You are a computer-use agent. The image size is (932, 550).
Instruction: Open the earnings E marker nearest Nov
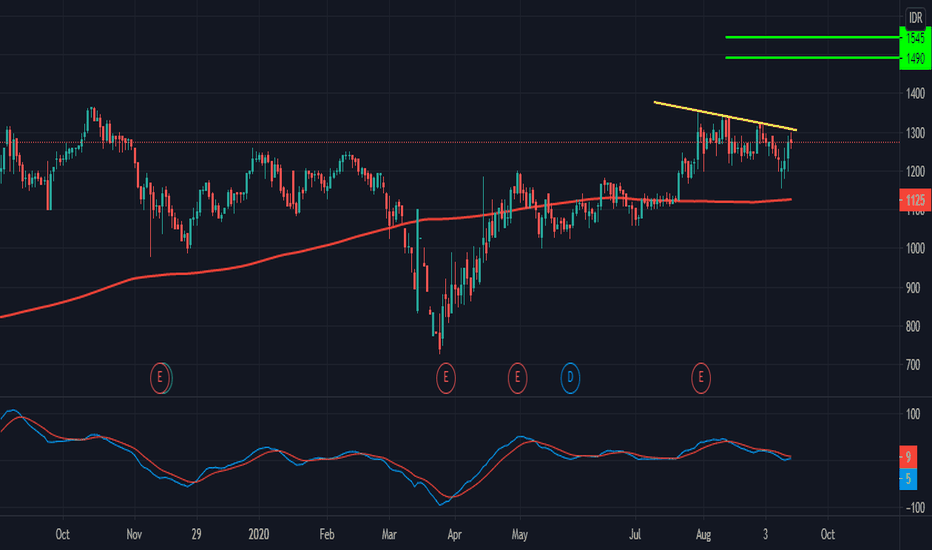click(160, 378)
